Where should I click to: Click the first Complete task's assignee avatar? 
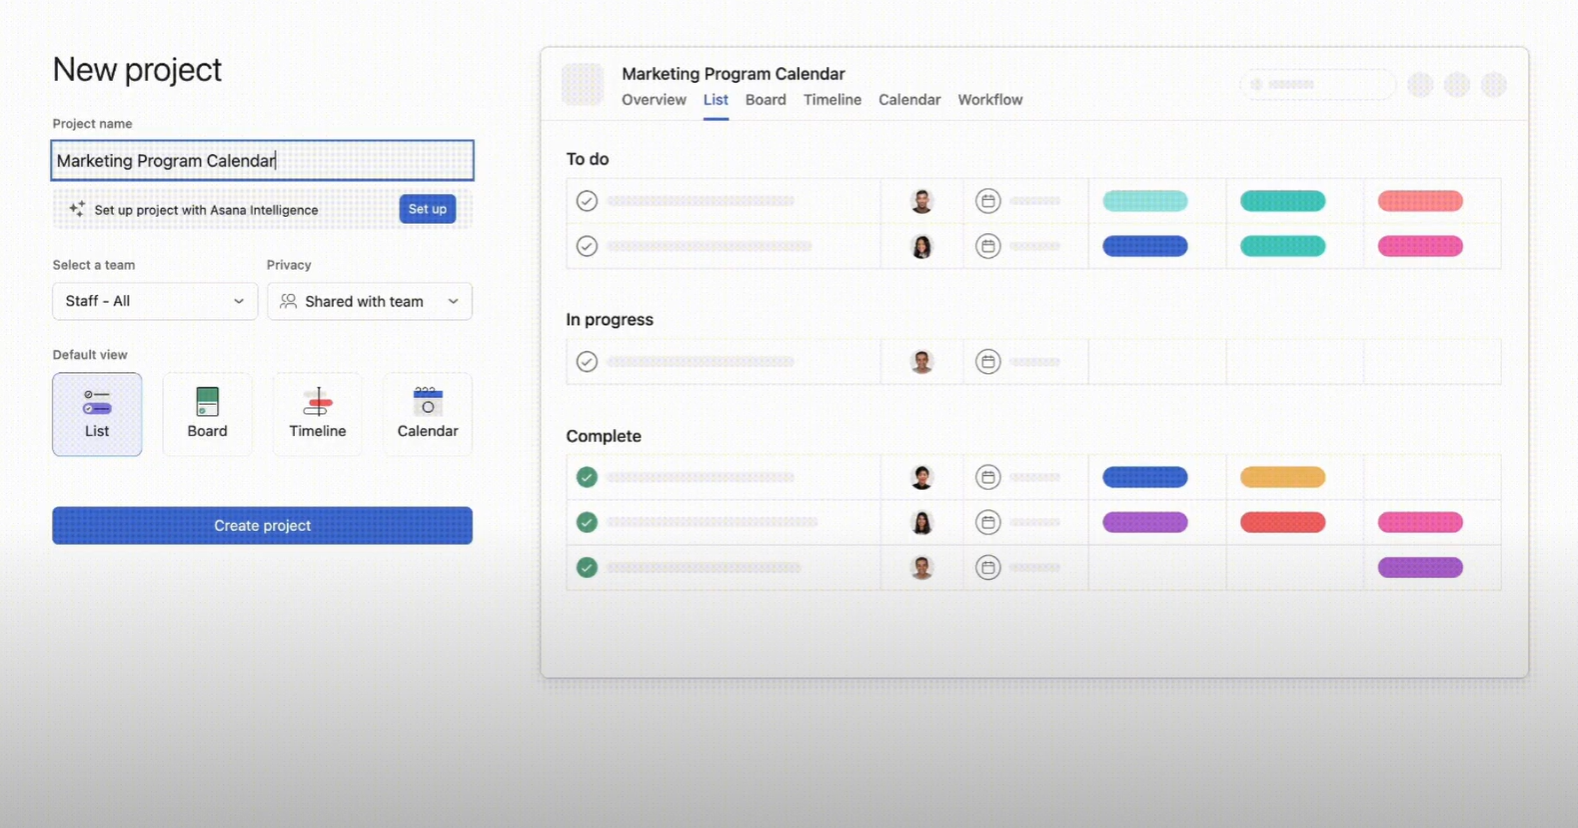922,477
